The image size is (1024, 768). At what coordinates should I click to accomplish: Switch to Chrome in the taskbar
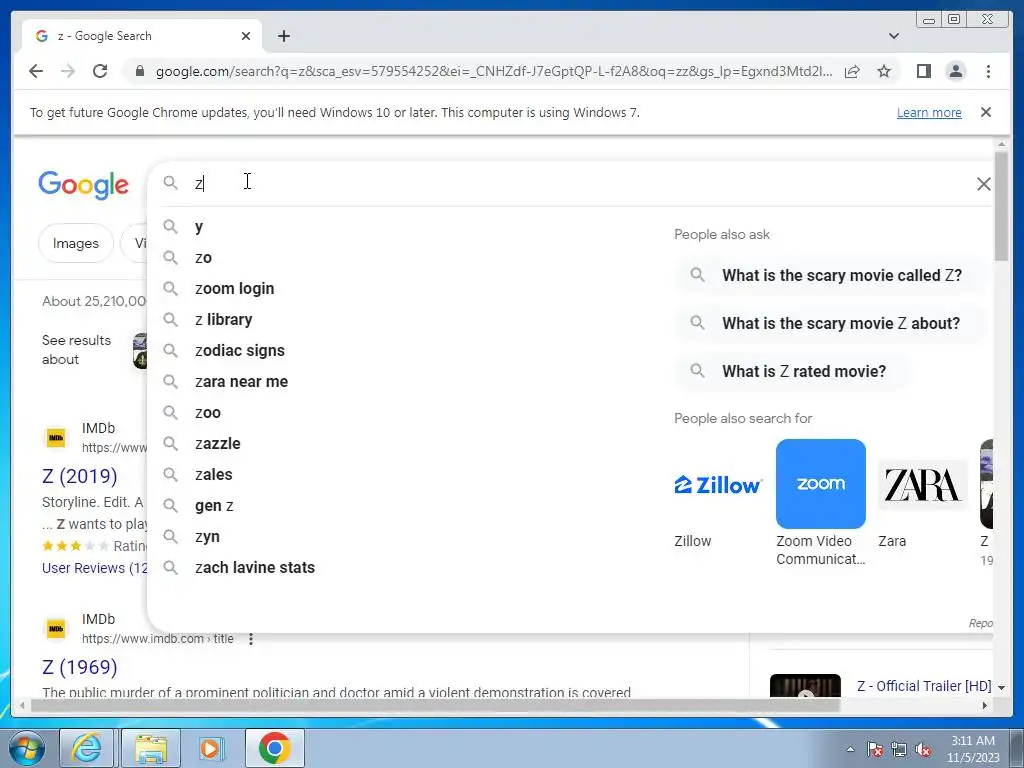274,748
